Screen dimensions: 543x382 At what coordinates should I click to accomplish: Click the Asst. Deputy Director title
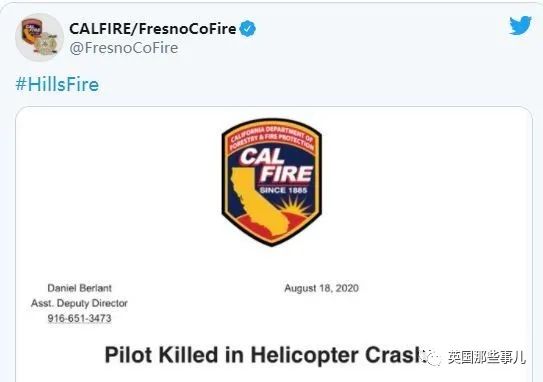pos(79,303)
